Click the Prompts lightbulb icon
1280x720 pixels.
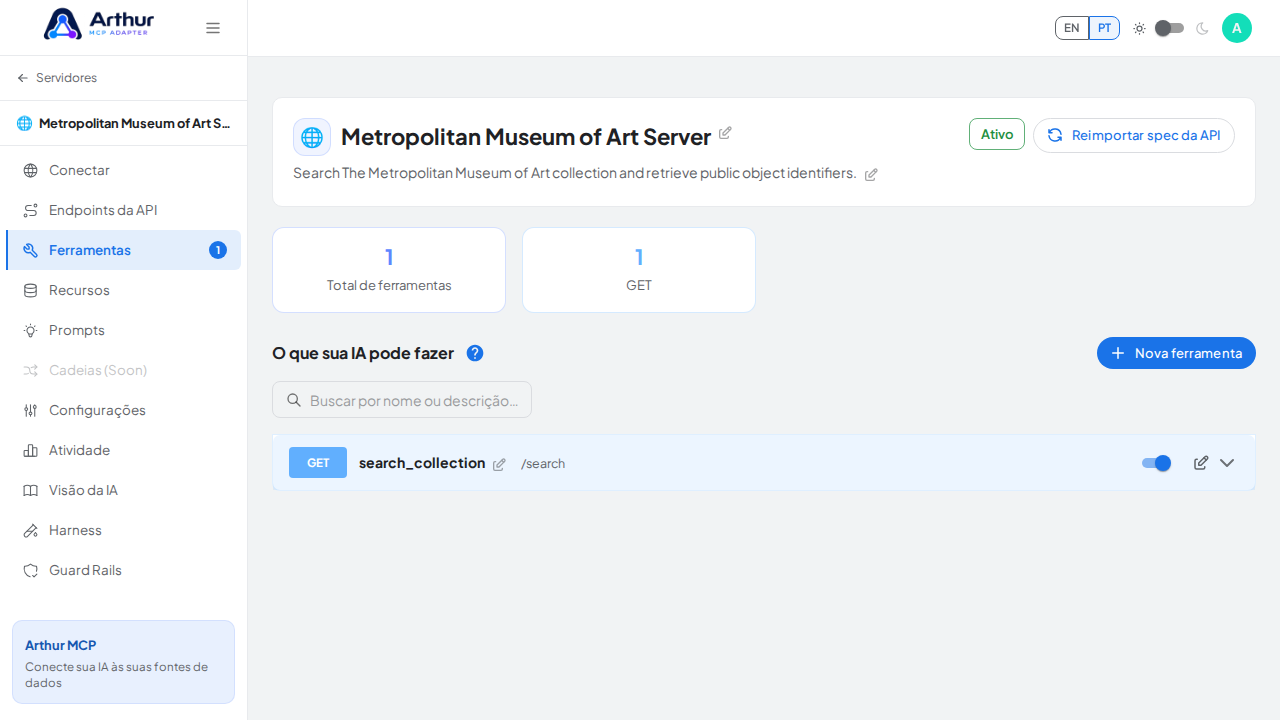tap(31, 330)
